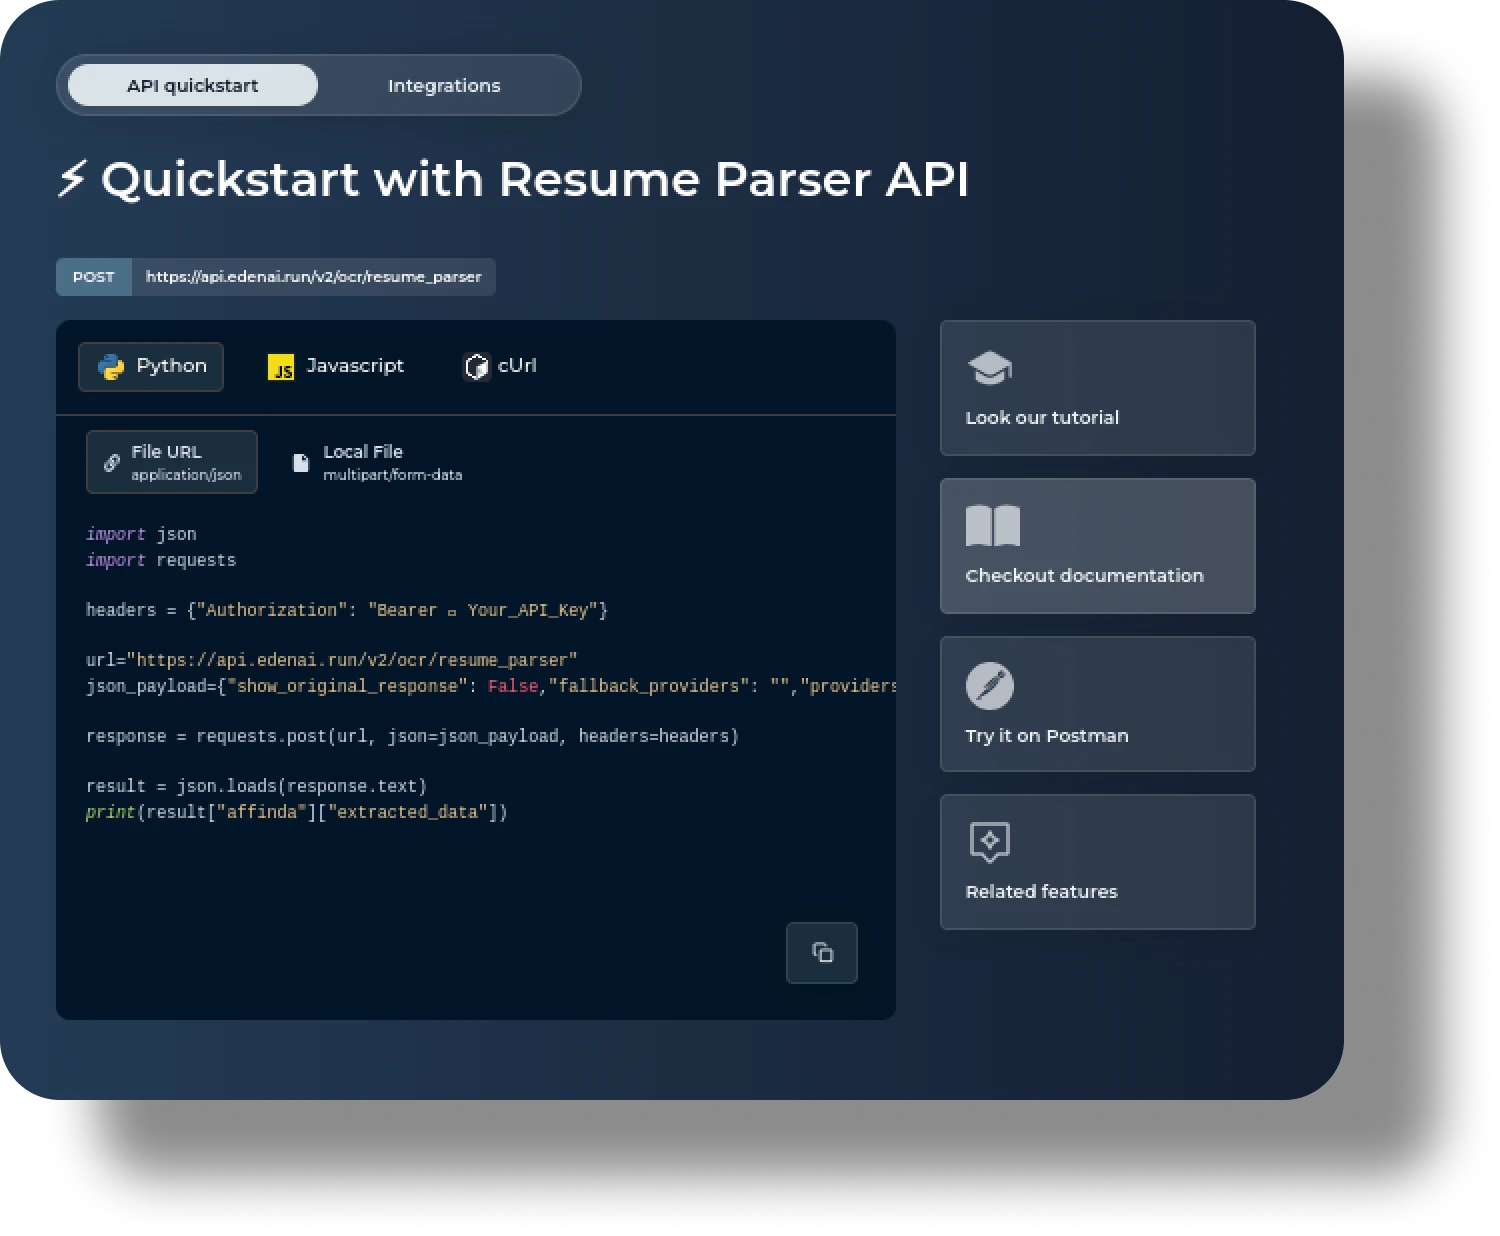Select the Local File multipart/form-data option
Viewport: 1500px width, 1236px height.
tap(376, 462)
